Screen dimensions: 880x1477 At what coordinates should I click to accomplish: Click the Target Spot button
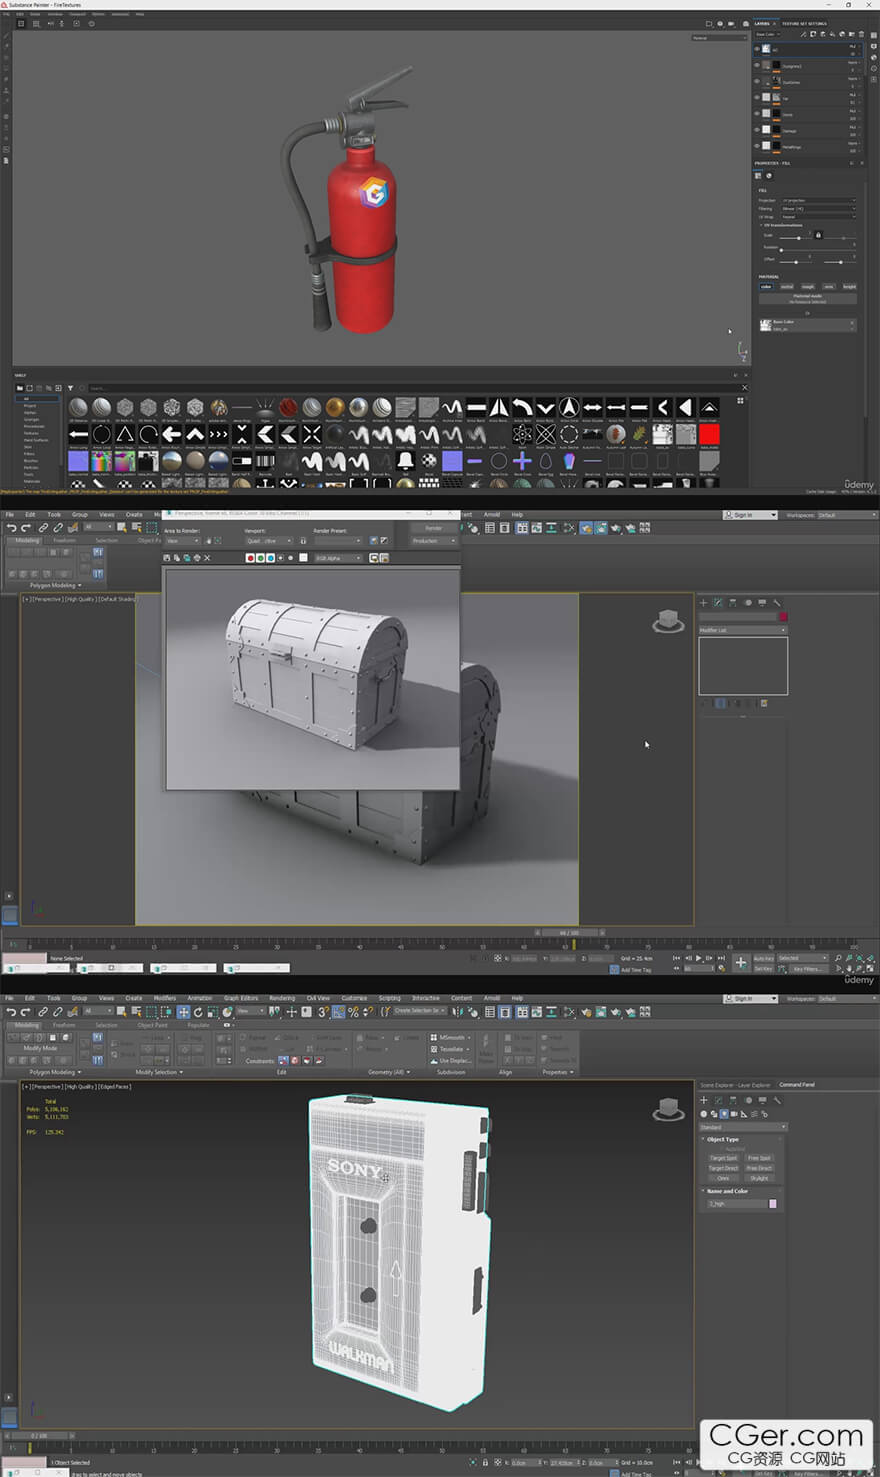click(x=723, y=1158)
